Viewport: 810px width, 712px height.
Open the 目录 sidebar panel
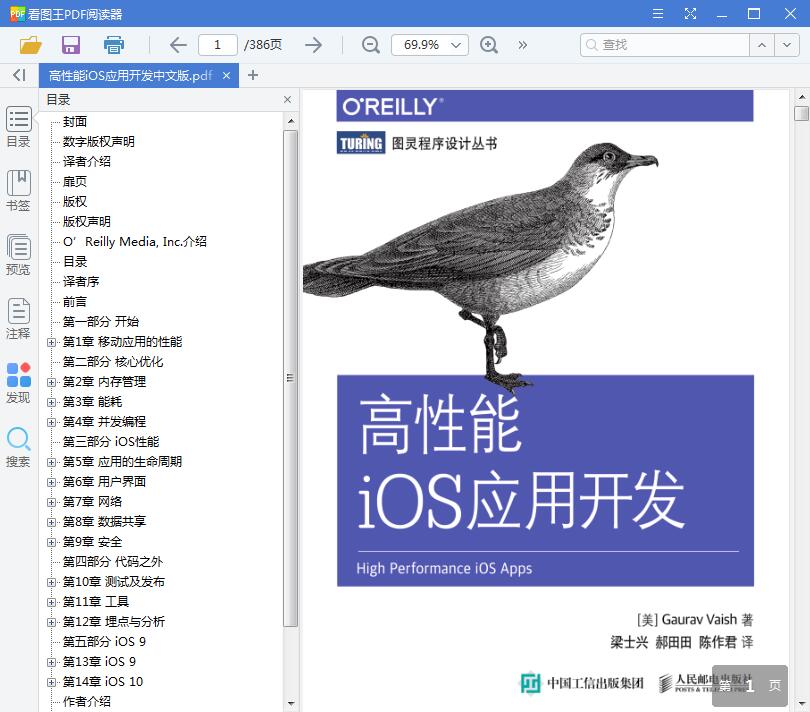point(19,127)
